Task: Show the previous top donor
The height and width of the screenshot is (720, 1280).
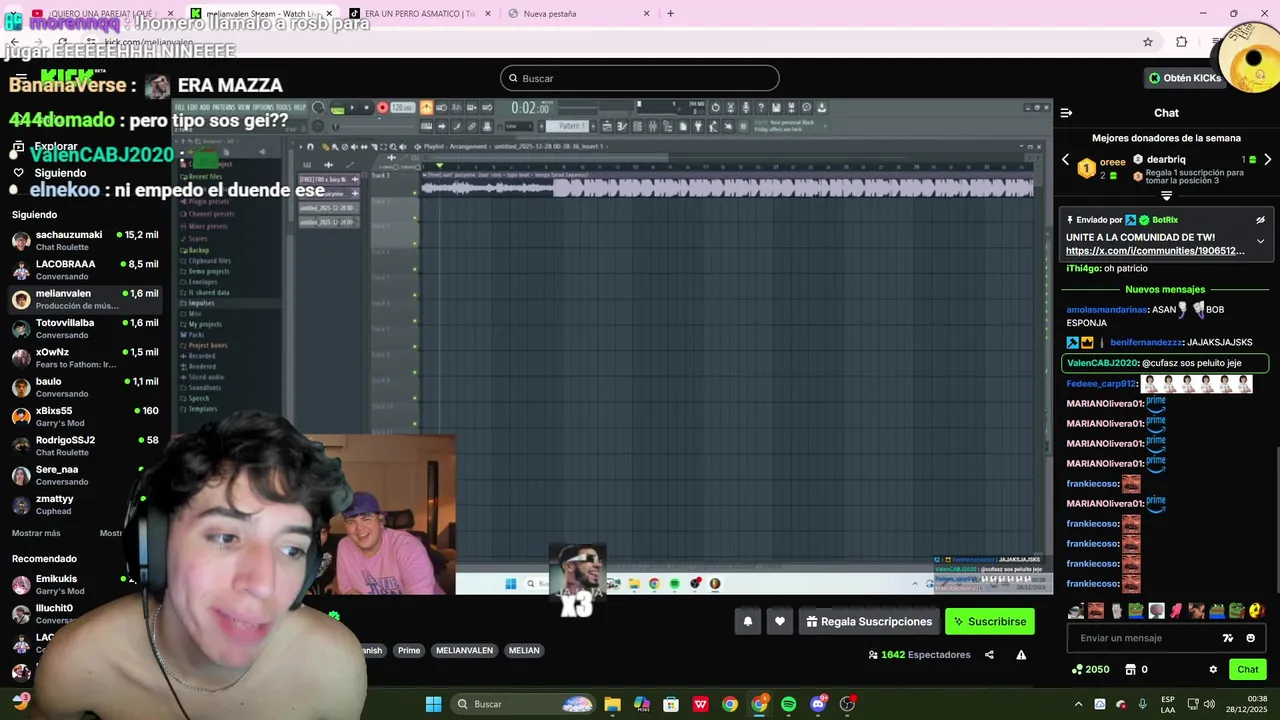Action: pyautogui.click(x=1065, y=160)
